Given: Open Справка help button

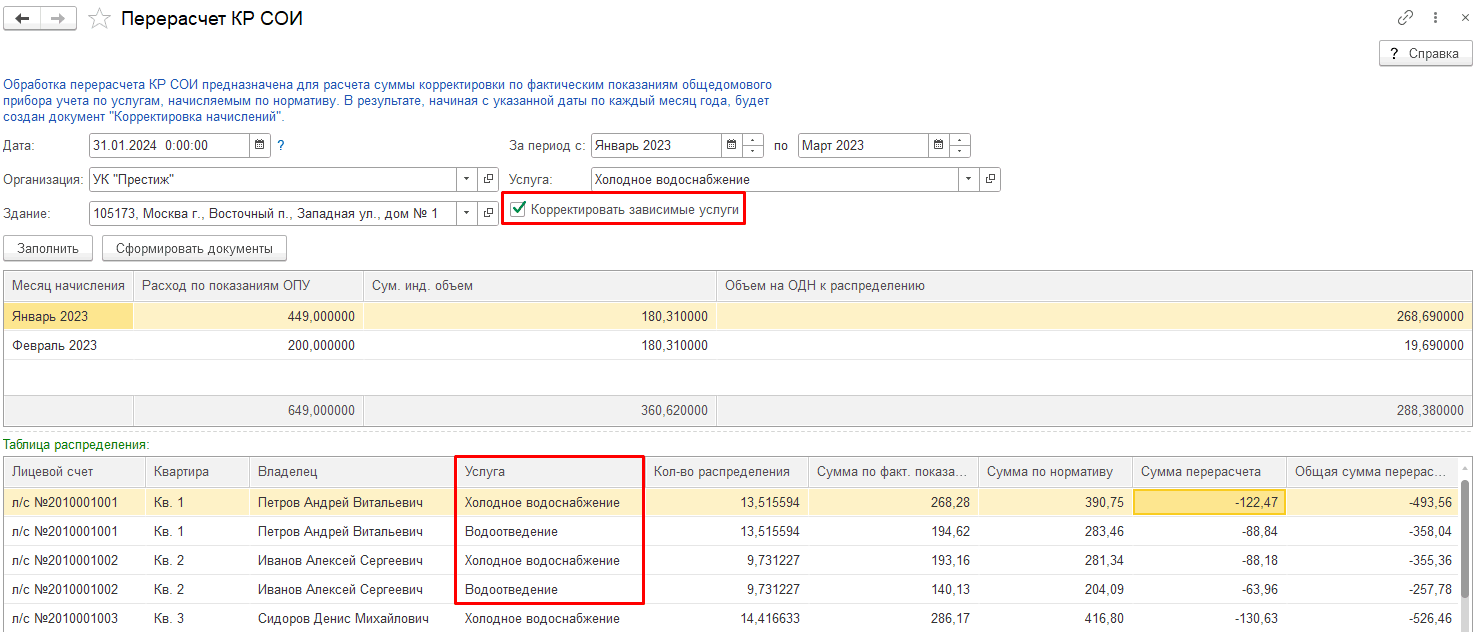Looking at the screenshot, I should coord(1425,53).
